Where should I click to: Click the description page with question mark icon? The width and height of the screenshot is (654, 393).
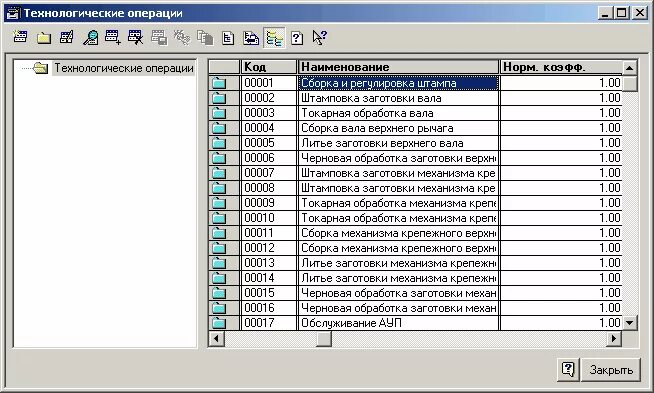(x=297, y=38)
